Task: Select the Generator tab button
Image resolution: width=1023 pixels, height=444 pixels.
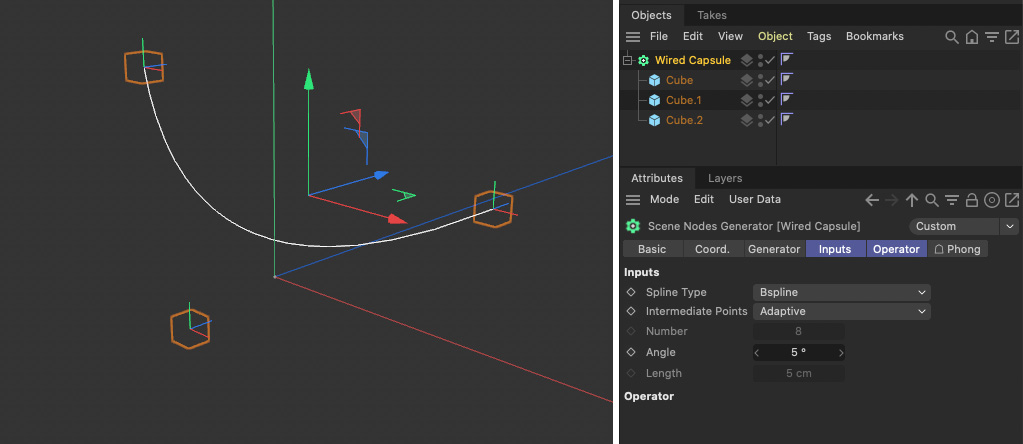Action: pos(774,249)
